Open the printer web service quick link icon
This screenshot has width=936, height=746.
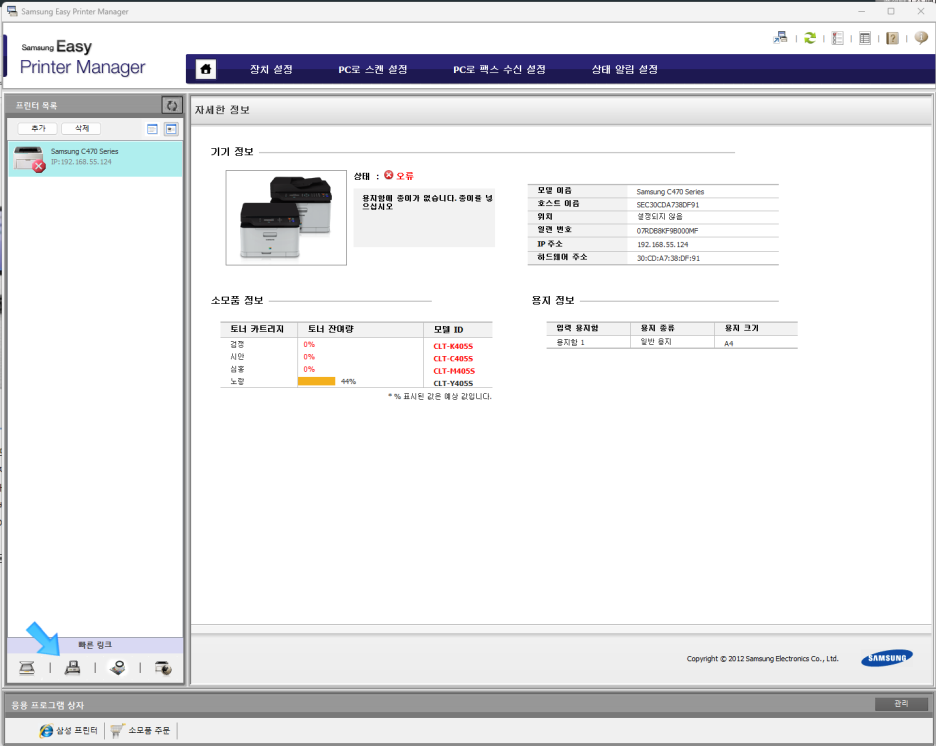163,668
